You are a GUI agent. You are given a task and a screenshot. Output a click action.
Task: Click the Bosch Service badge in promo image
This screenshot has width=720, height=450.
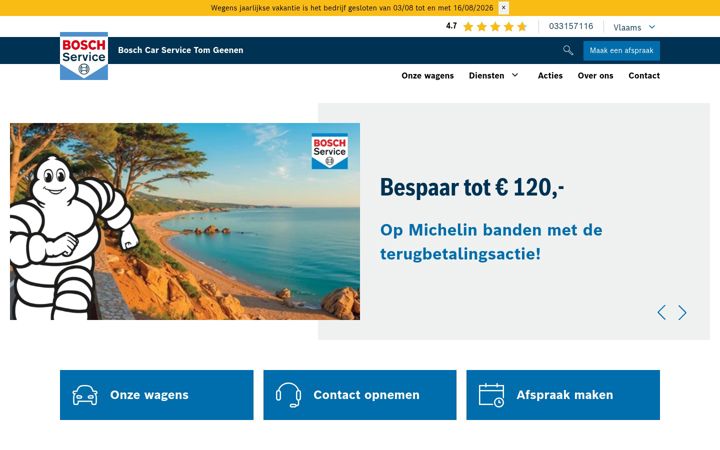tap(330, 151)
